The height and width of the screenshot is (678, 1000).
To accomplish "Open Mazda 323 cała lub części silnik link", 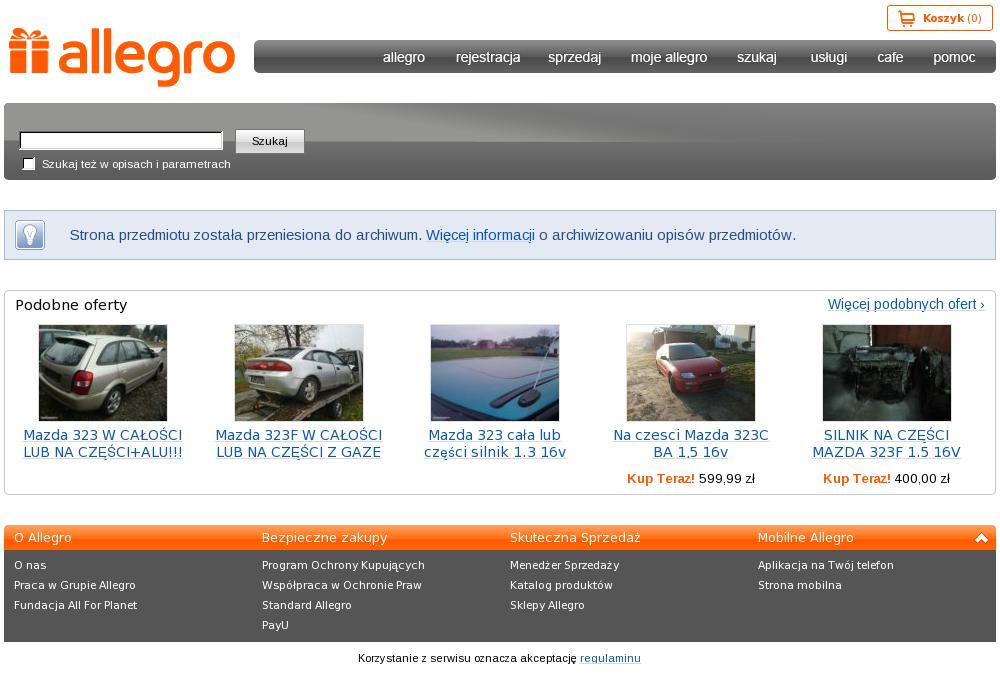I will (495, 444).
